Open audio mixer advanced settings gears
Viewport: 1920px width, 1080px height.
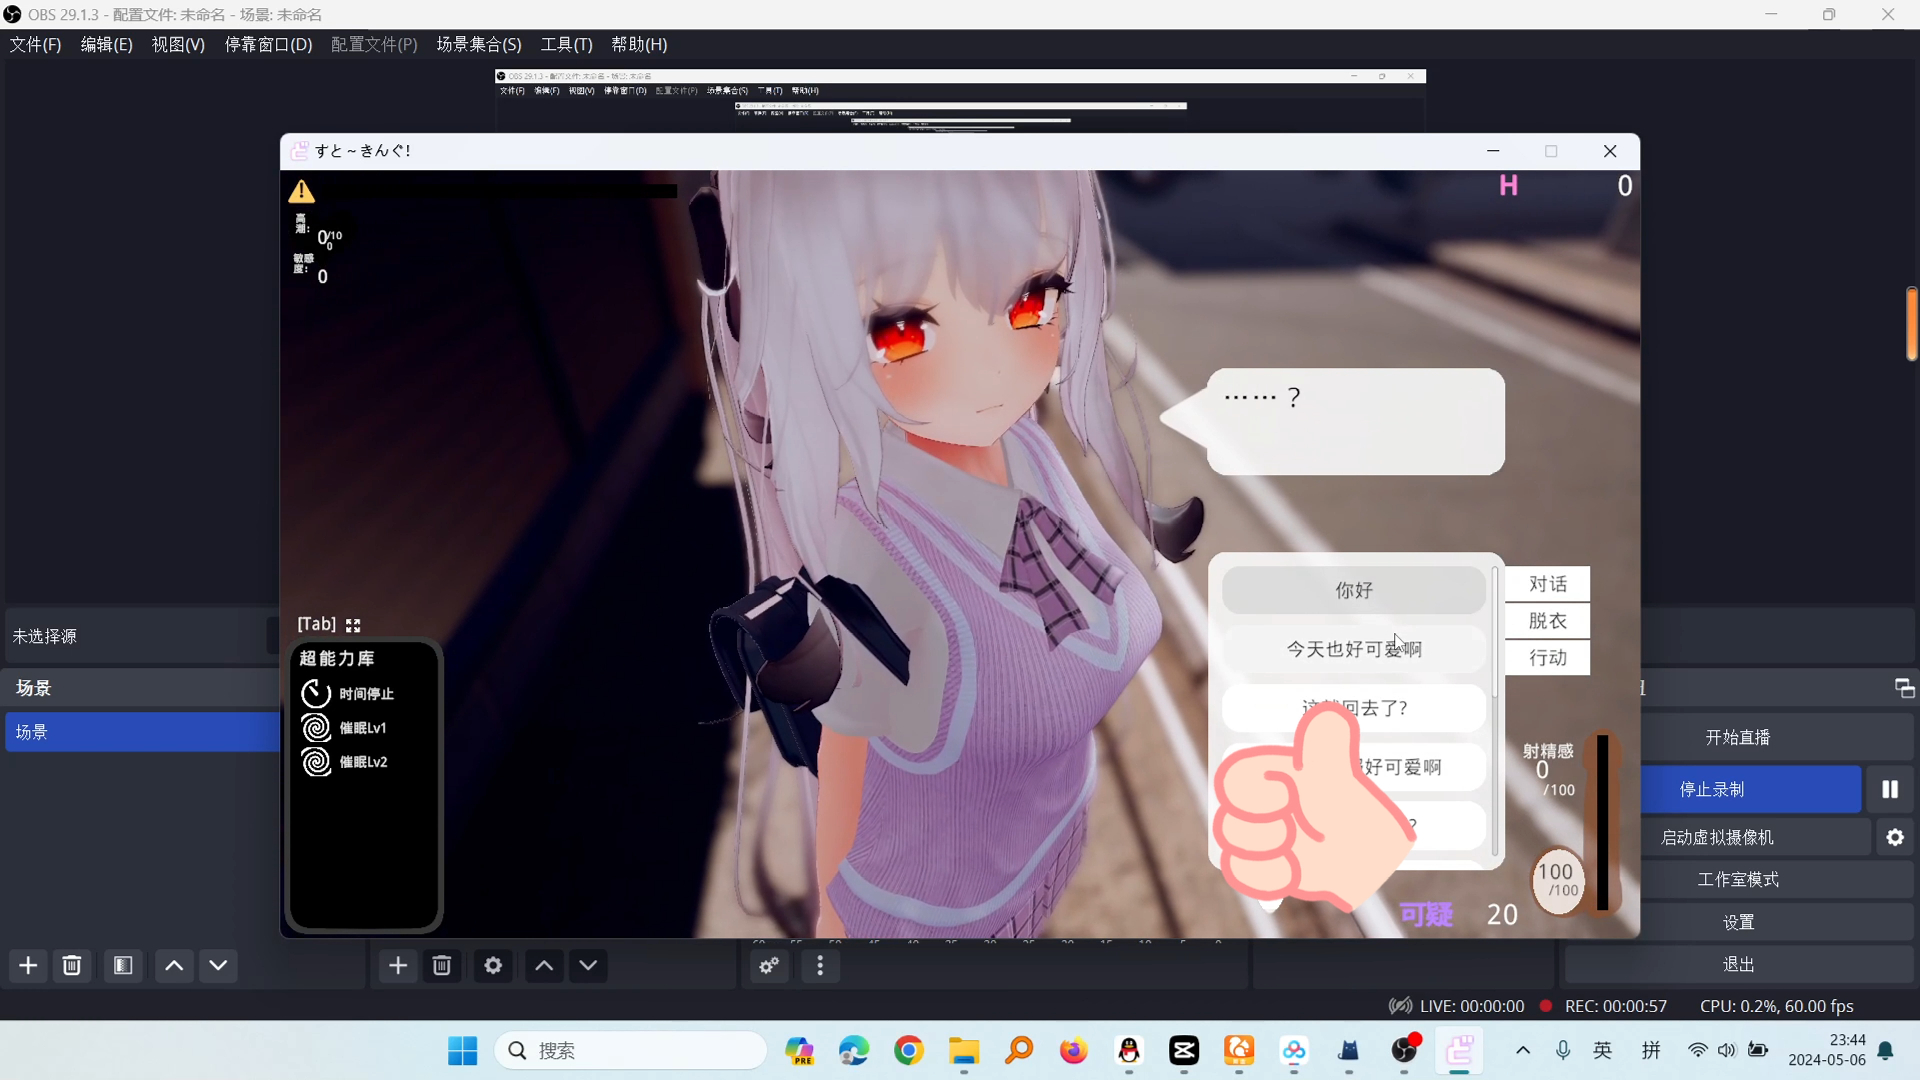pos(769,966)
